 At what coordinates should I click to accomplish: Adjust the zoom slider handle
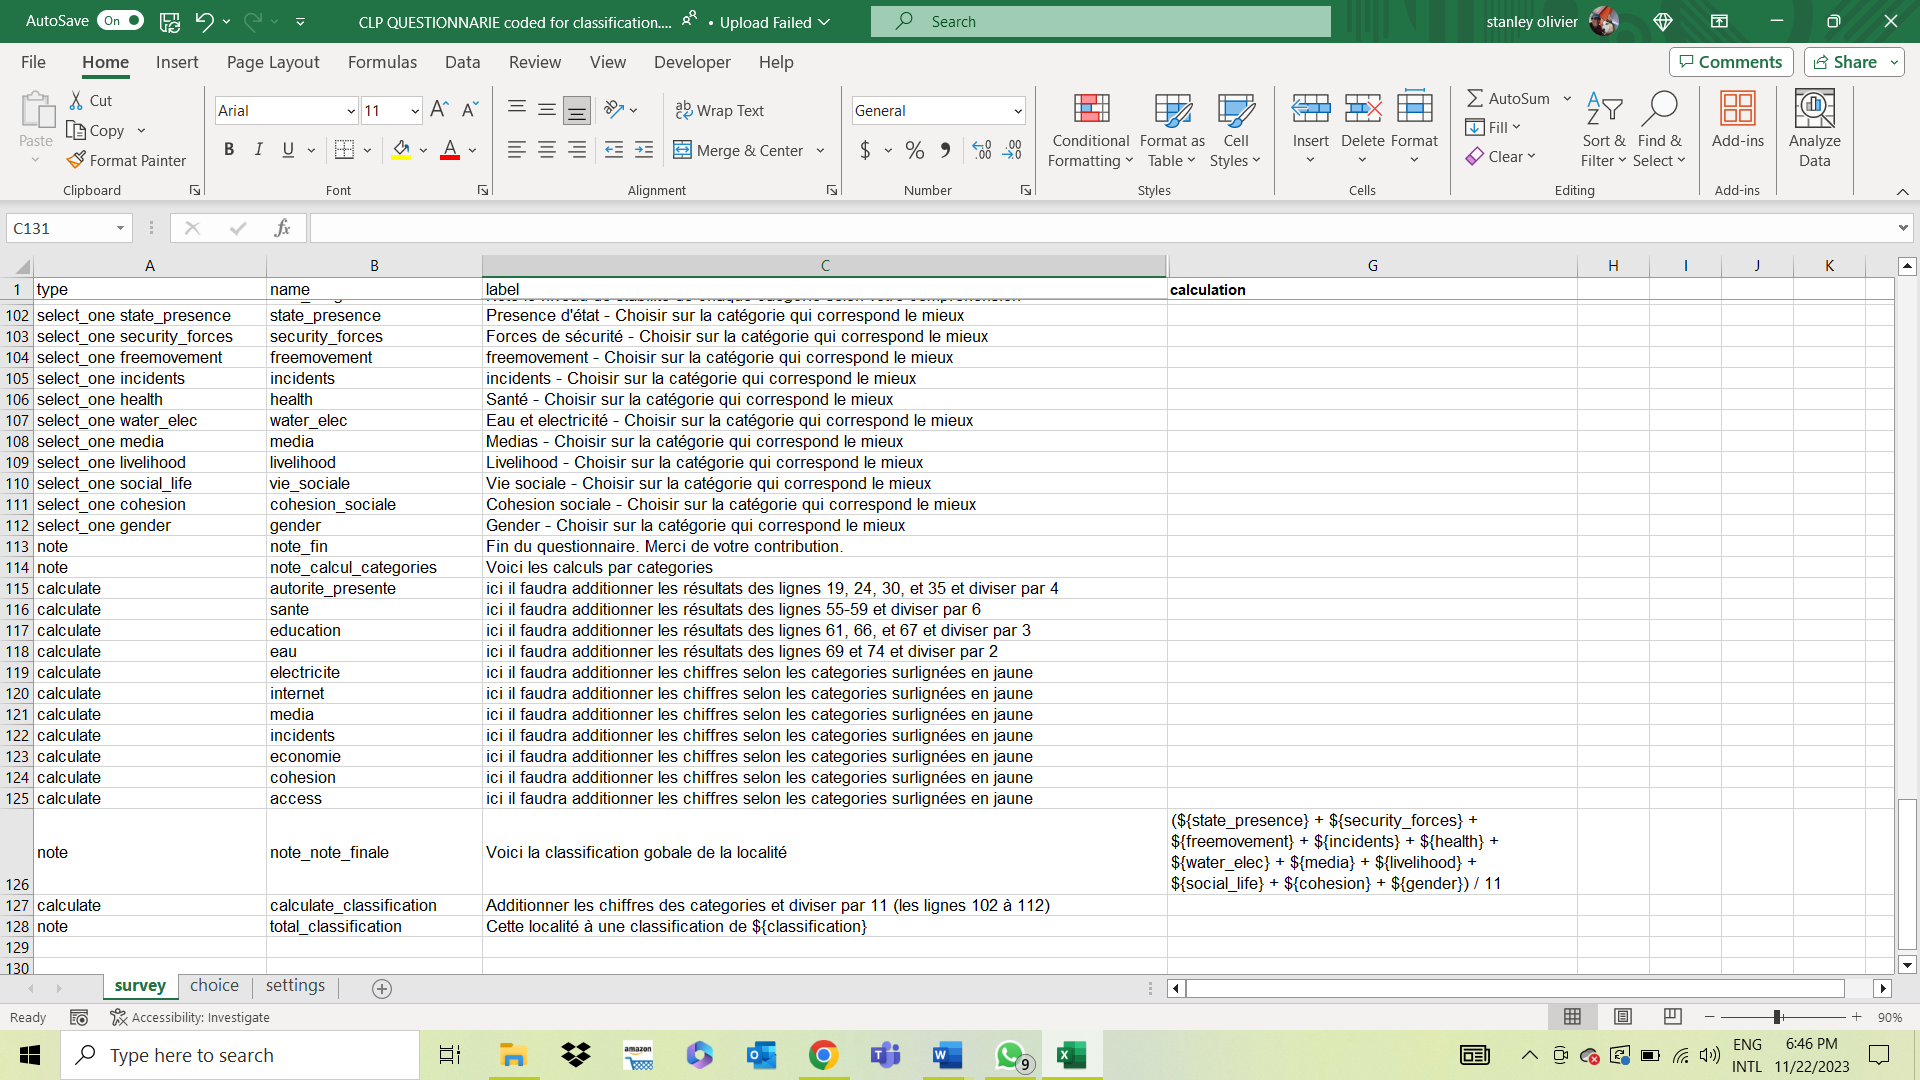(1778, 1017)
